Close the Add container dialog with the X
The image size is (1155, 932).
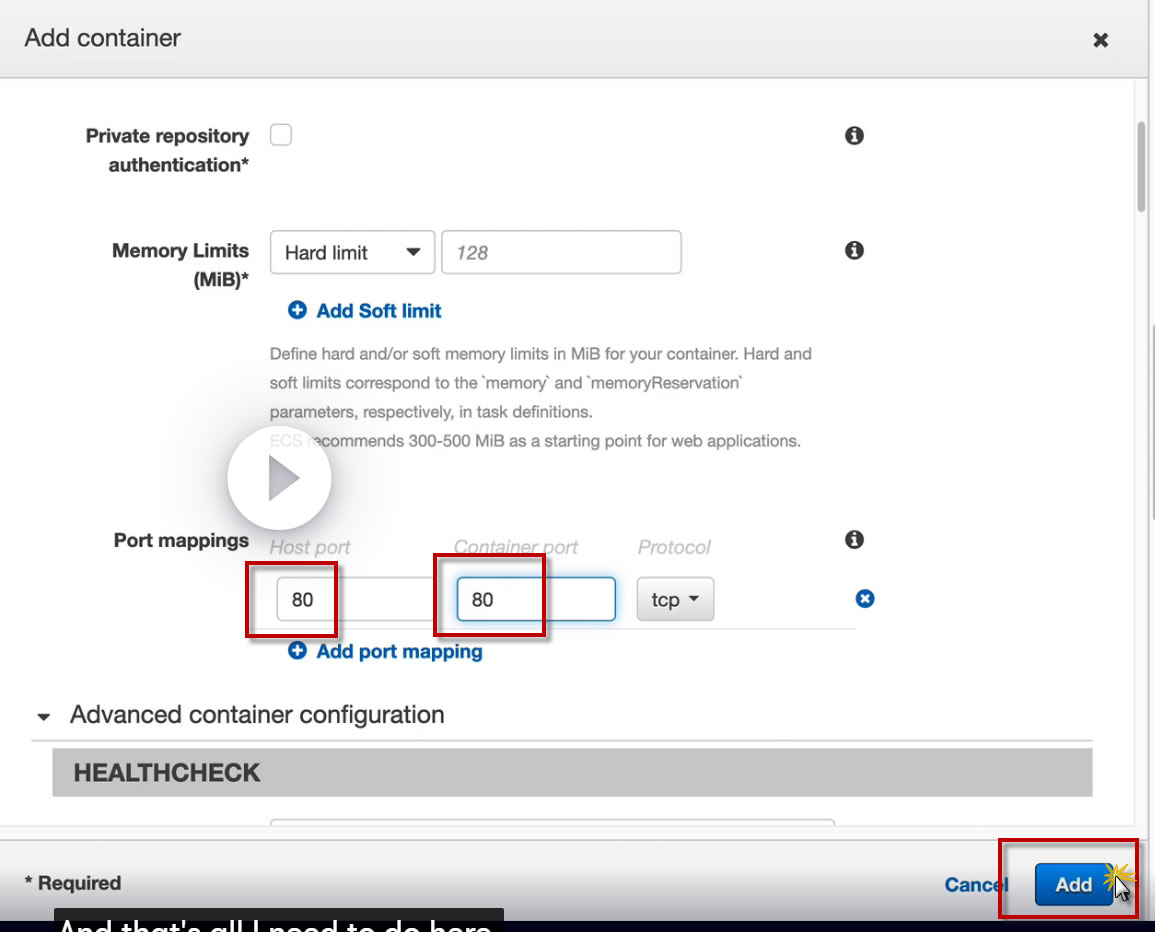[x=1100, y=40]
